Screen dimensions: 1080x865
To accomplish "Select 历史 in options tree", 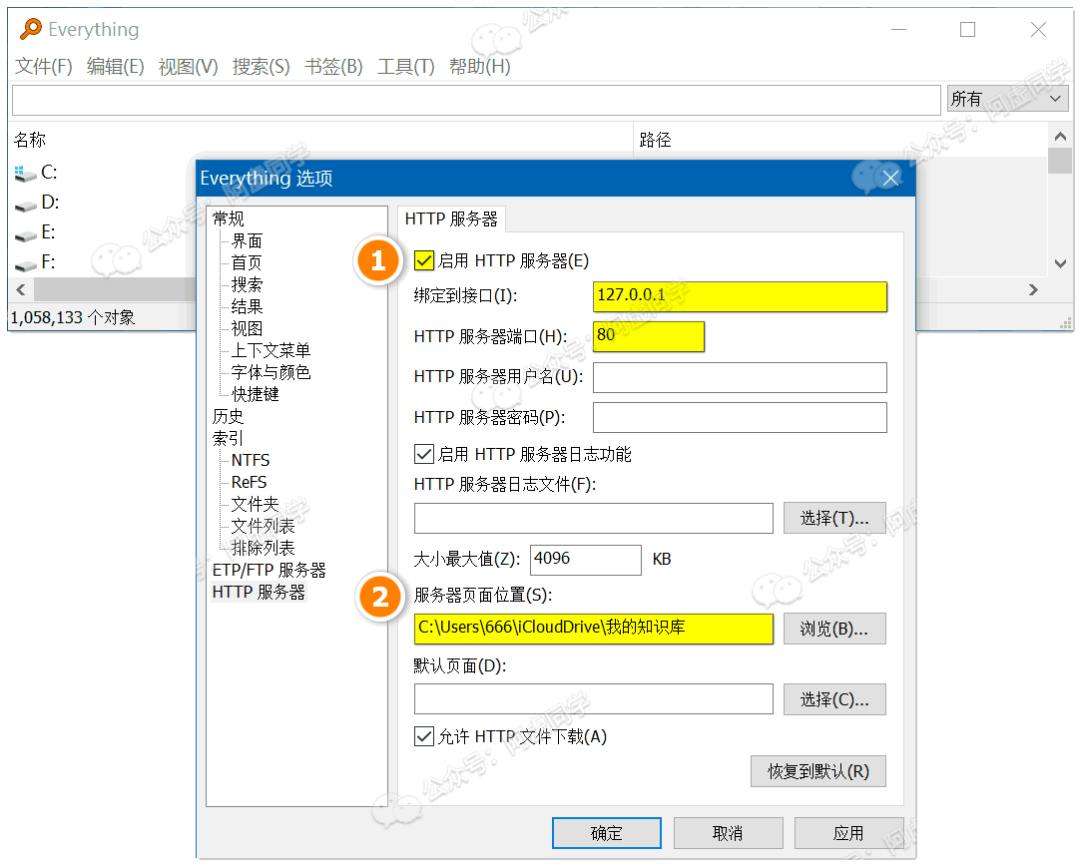I will (228, 416).
